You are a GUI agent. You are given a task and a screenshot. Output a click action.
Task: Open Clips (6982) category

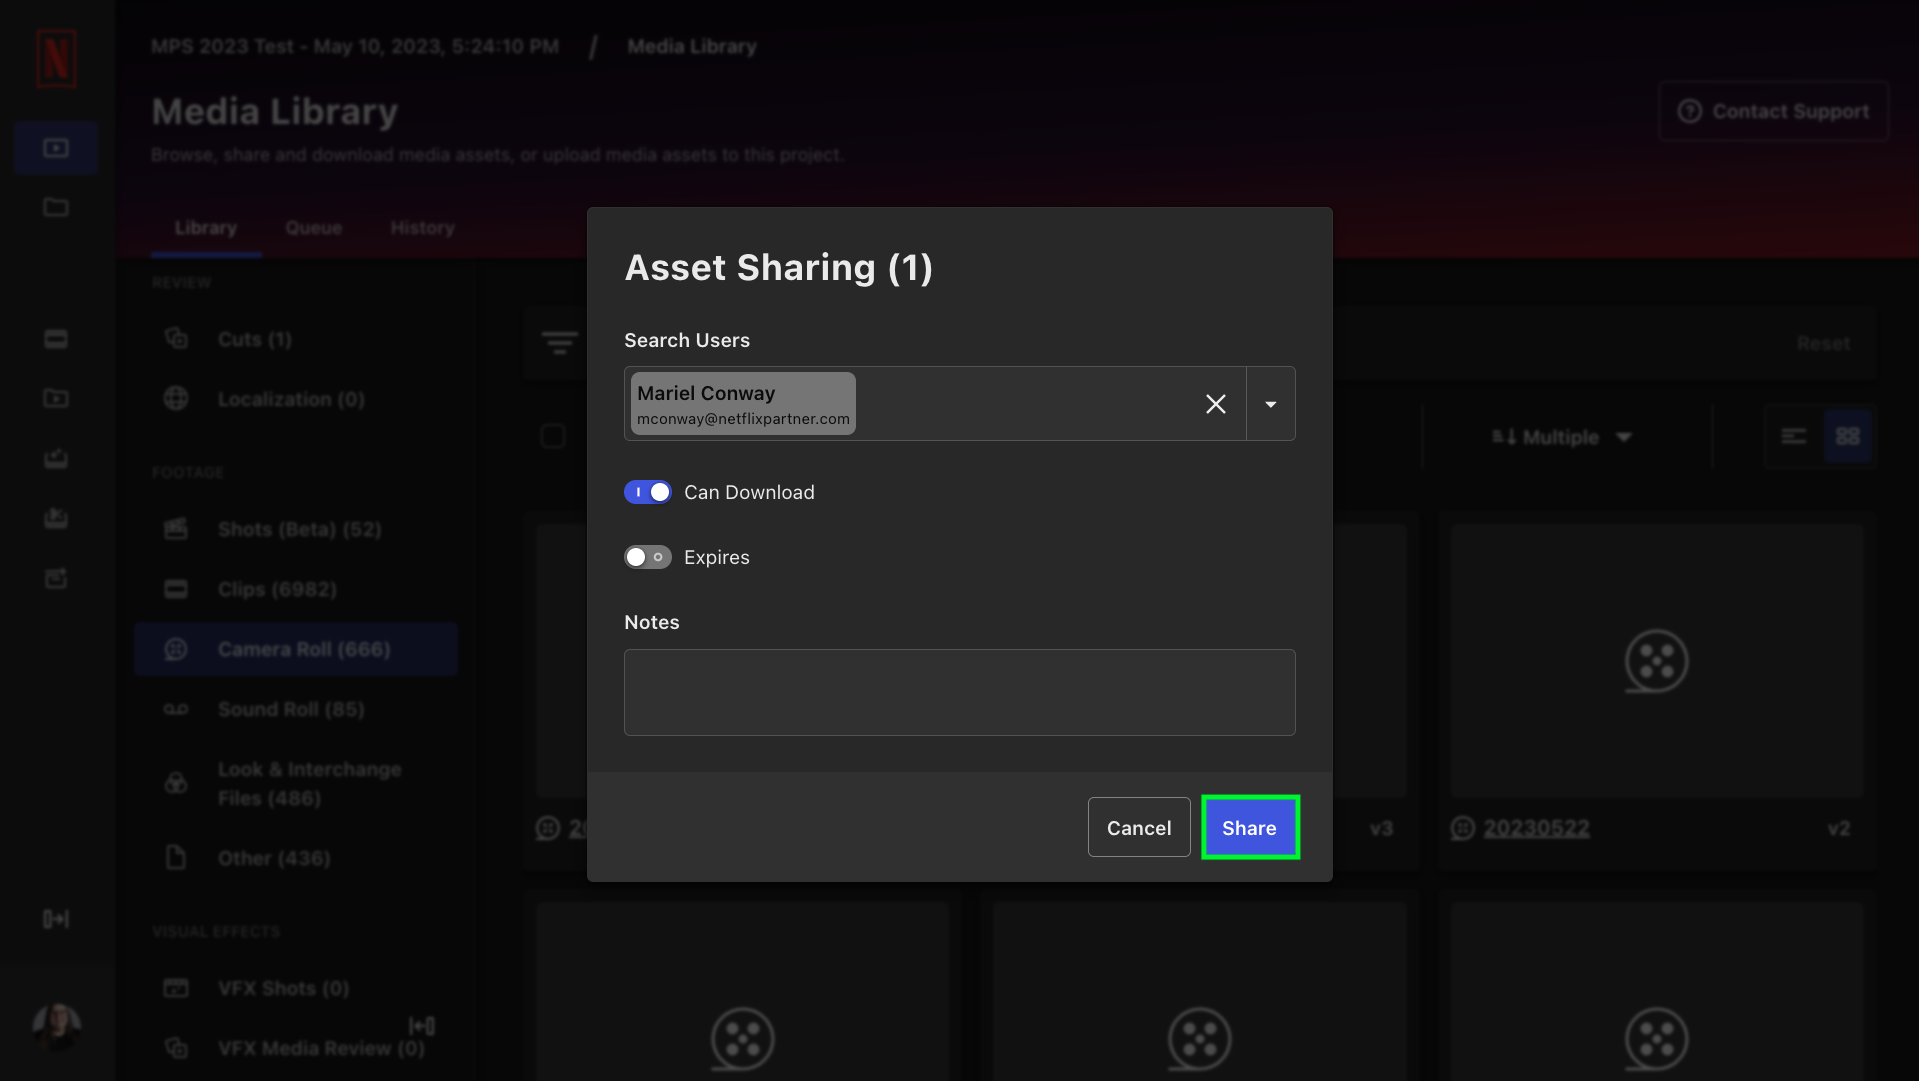(x=296, y=589)
